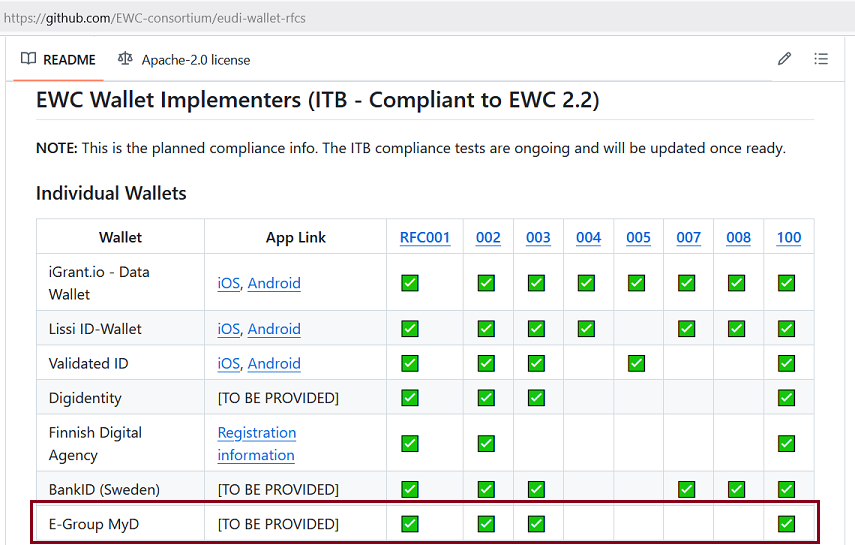Click Finnish Digital Agency 100 check mark

click(786, 443)
